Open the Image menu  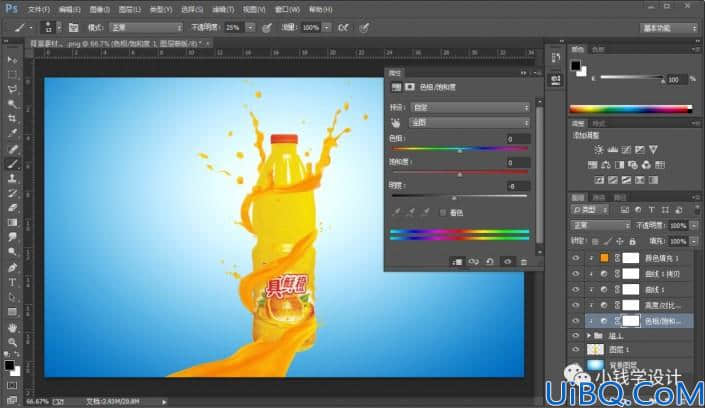[99, 9]
